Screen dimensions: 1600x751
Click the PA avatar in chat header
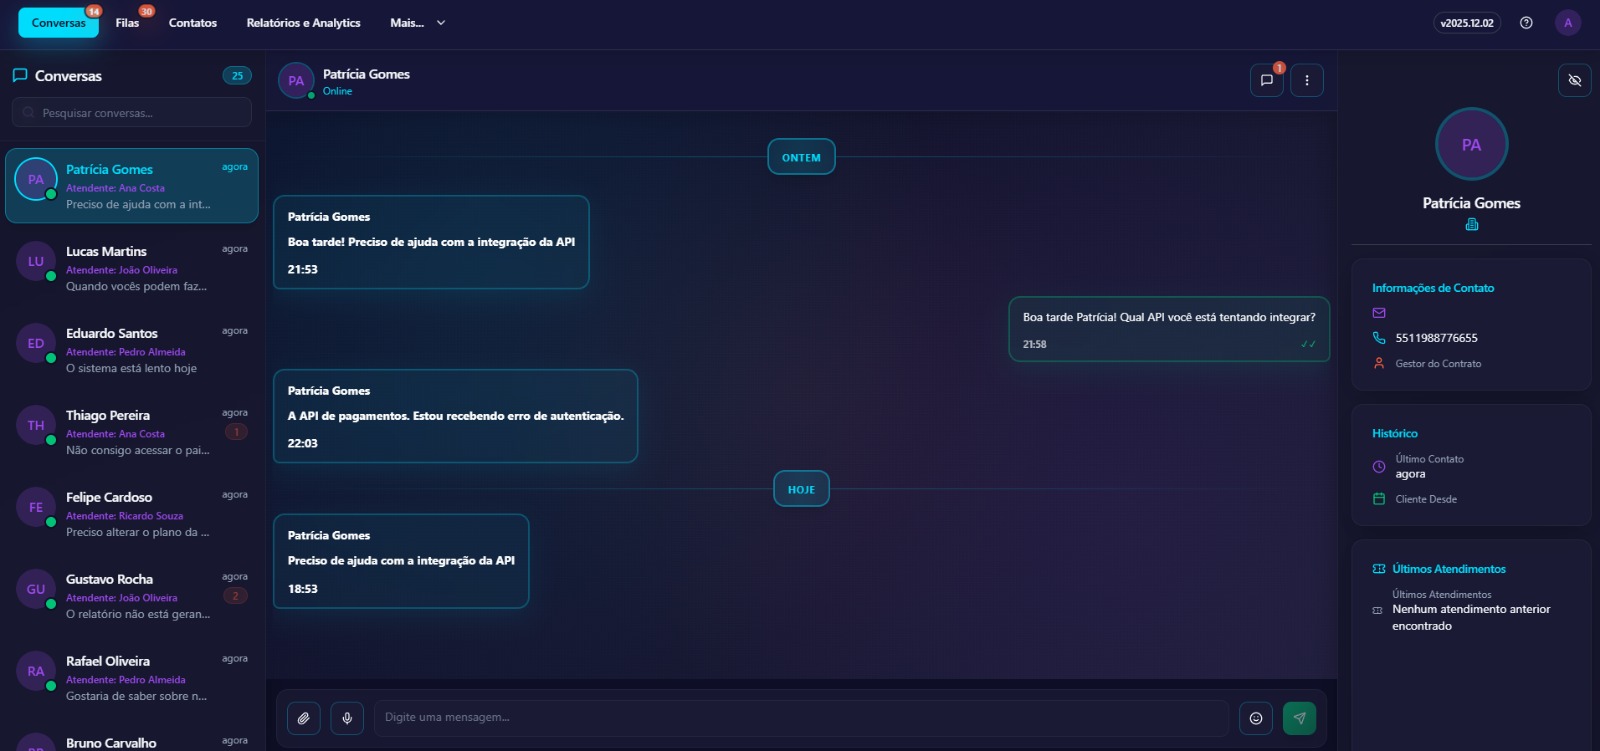296,81
